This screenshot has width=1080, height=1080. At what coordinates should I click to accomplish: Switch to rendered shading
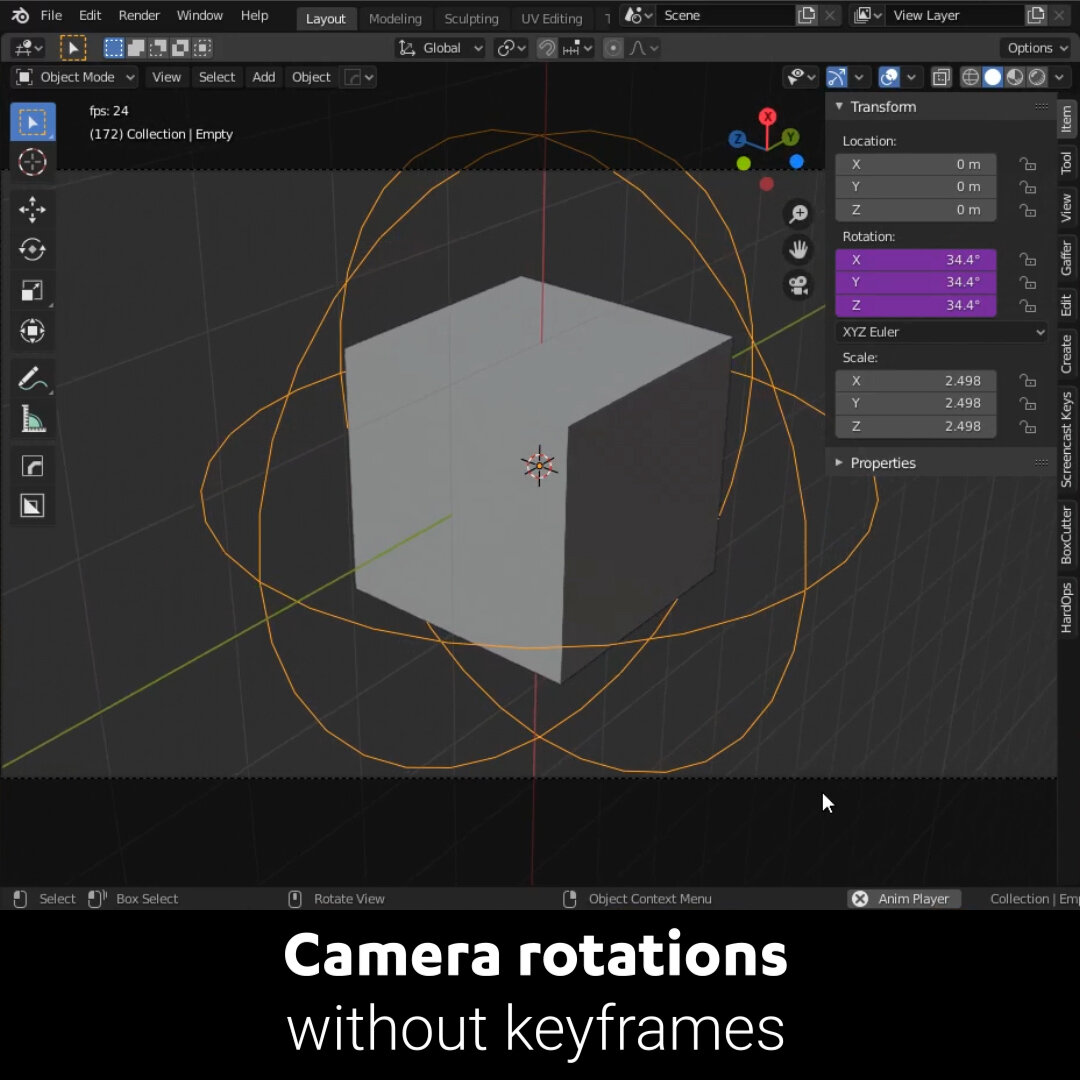click(x=1037, y=77)
